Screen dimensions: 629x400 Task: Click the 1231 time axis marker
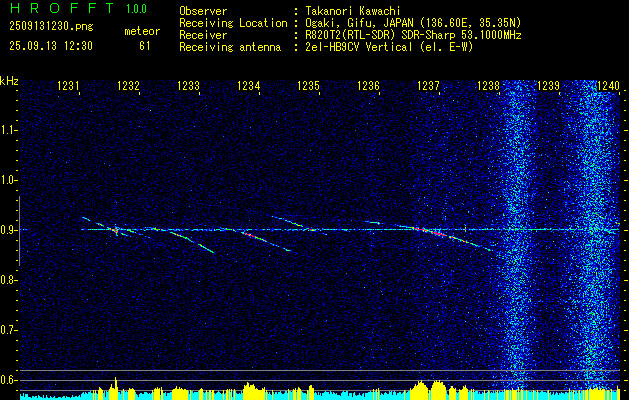point(69,85)
